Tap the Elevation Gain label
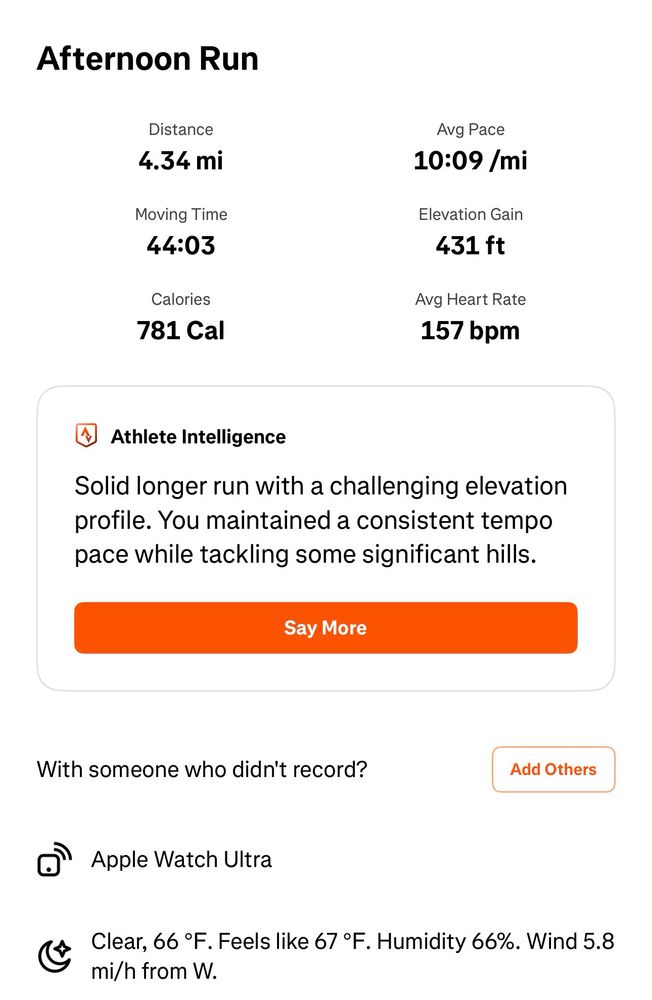The height and width of the screenshot is (1000, 652). coord(470,214)
